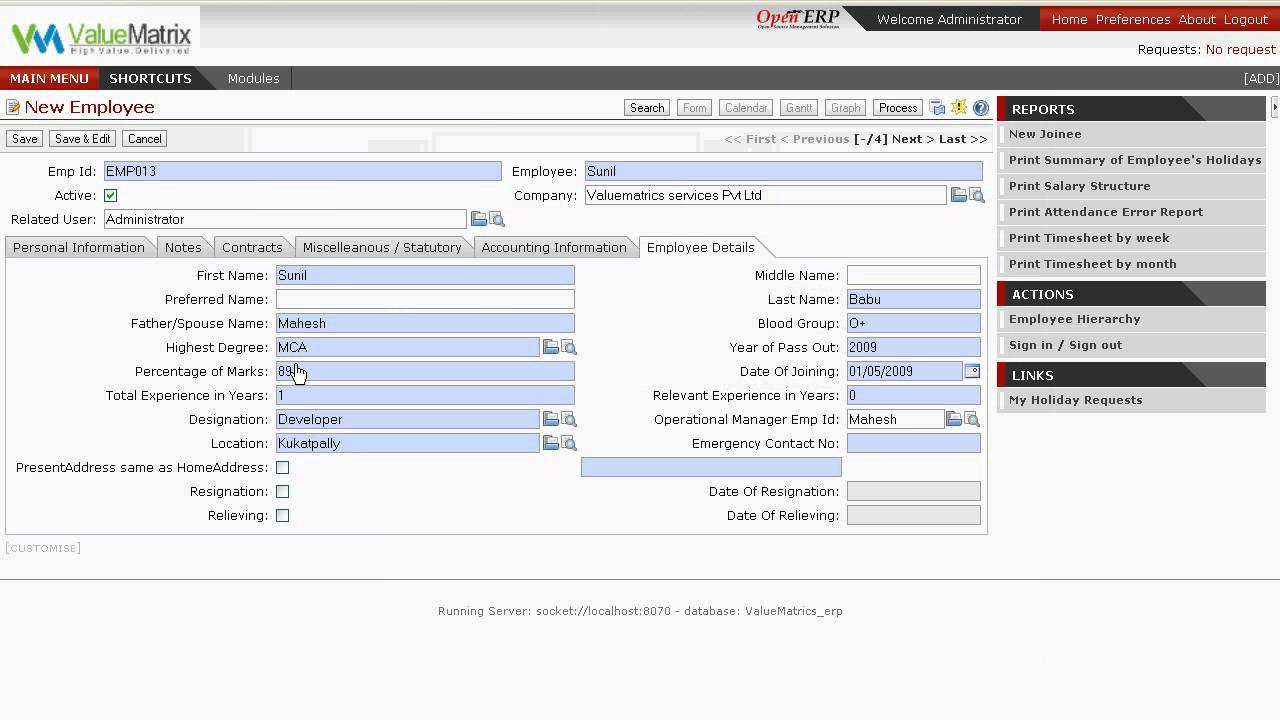Click Operational Manager Emp Id search icon
Viewport: 1280px width, 720px height.
[972, 419]
